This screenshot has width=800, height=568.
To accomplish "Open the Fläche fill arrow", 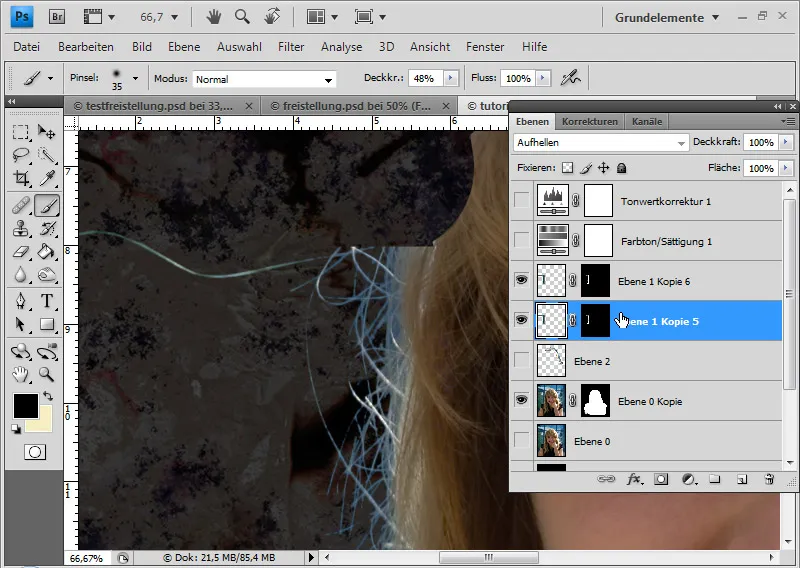I will [786, 168].
